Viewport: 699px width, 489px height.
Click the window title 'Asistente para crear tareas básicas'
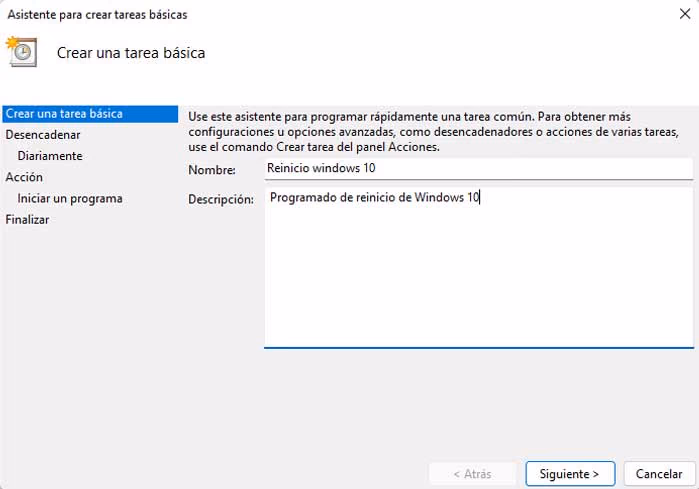click(x=97, y=15)
